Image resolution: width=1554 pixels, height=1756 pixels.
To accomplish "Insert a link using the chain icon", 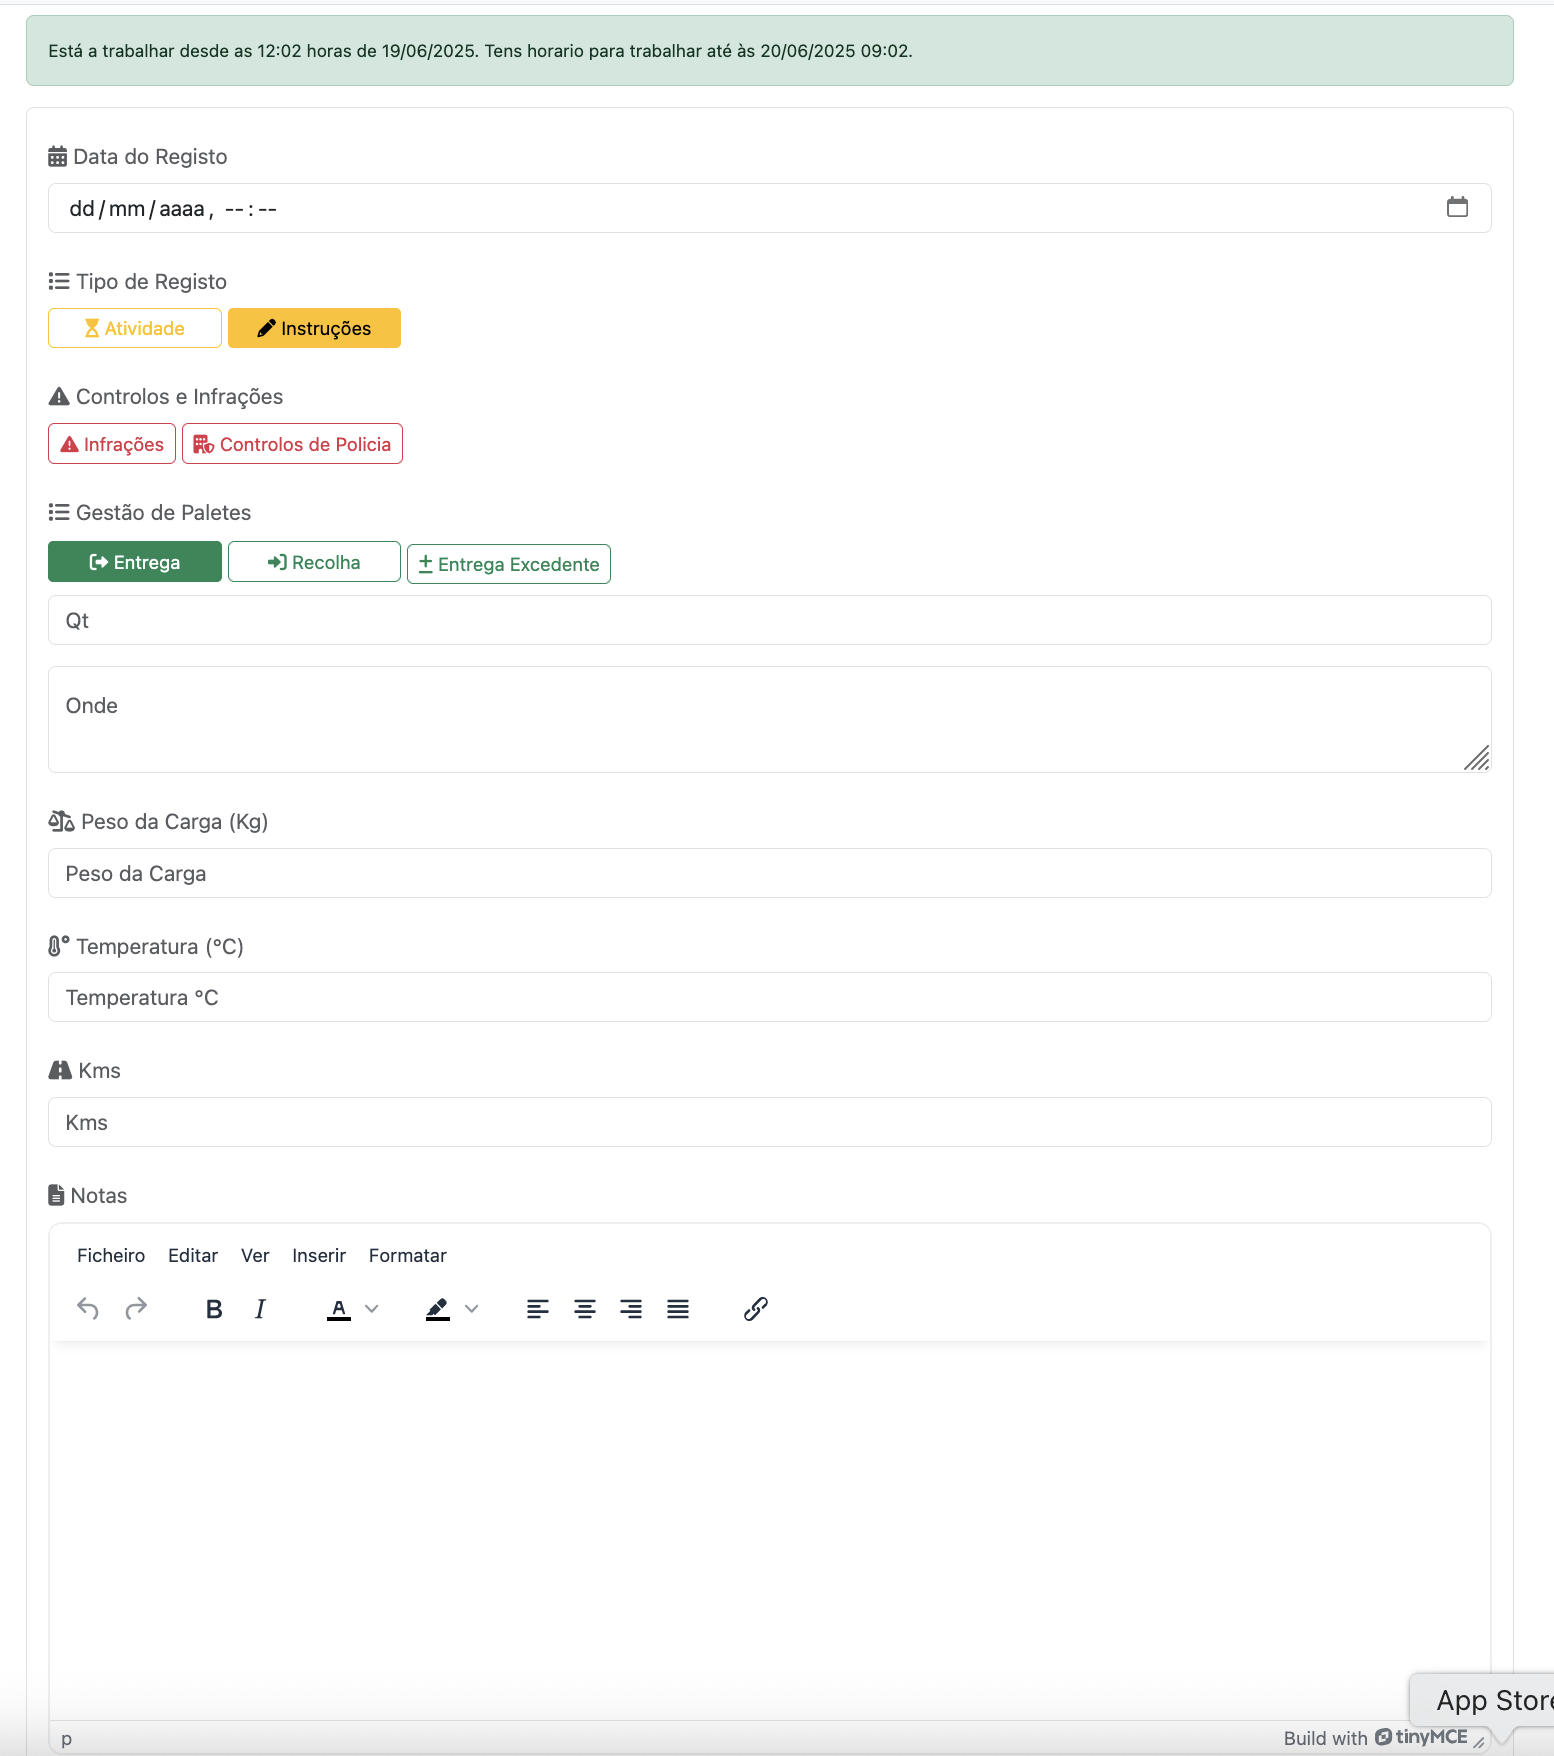I will click(756, 1308).
